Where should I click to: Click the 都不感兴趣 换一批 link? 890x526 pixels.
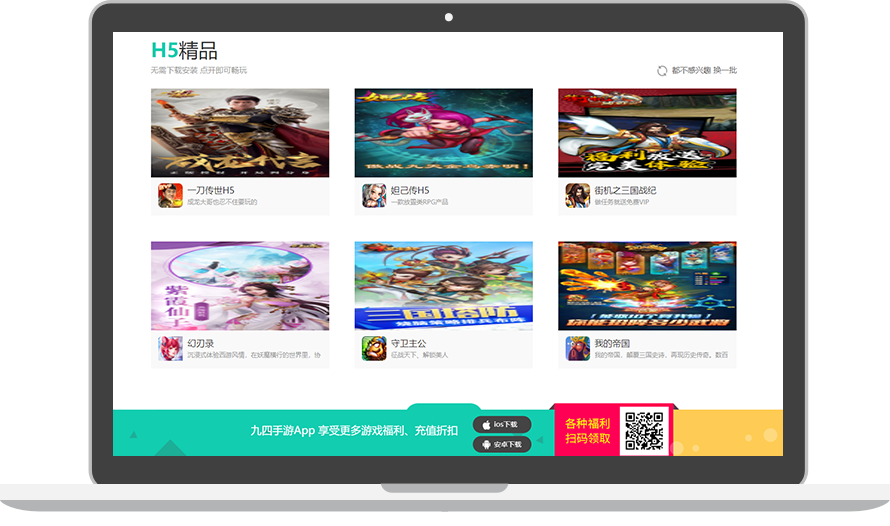pyautogui.click(x=704, y=70)
